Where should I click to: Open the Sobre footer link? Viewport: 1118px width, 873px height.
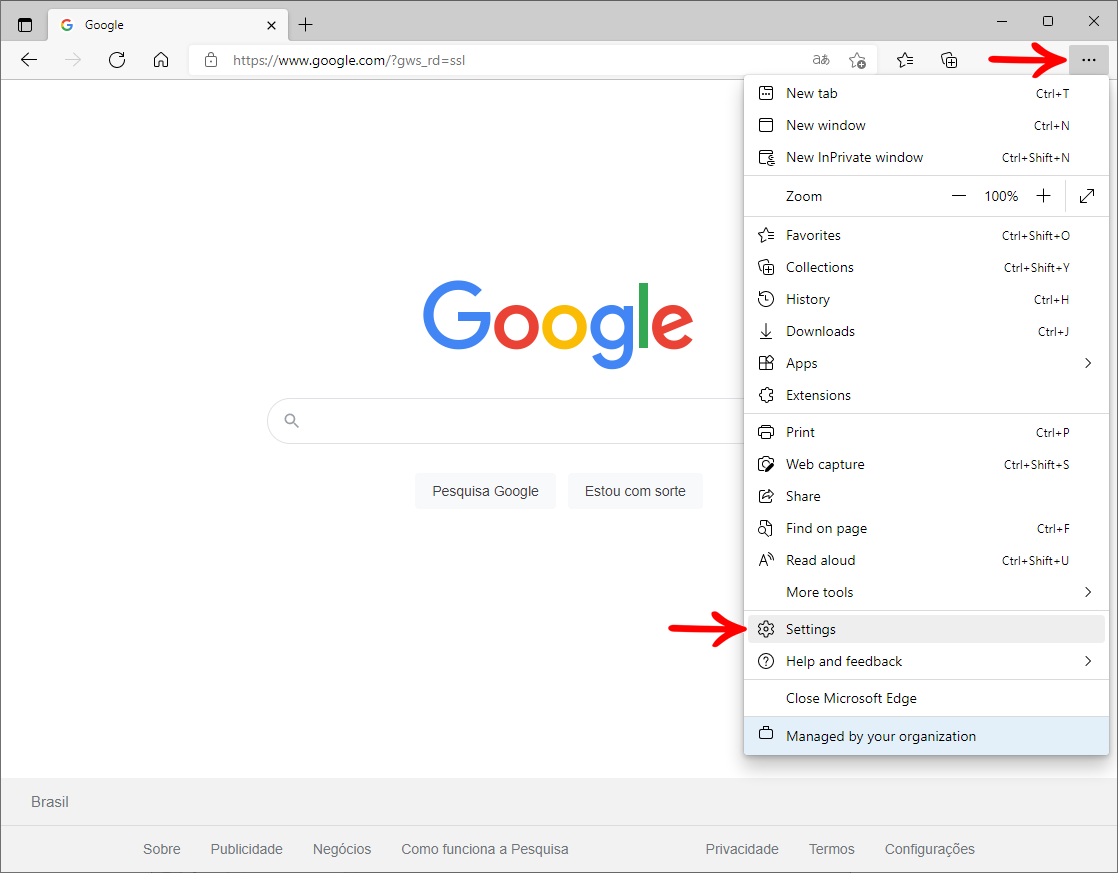tap(161, 849)
